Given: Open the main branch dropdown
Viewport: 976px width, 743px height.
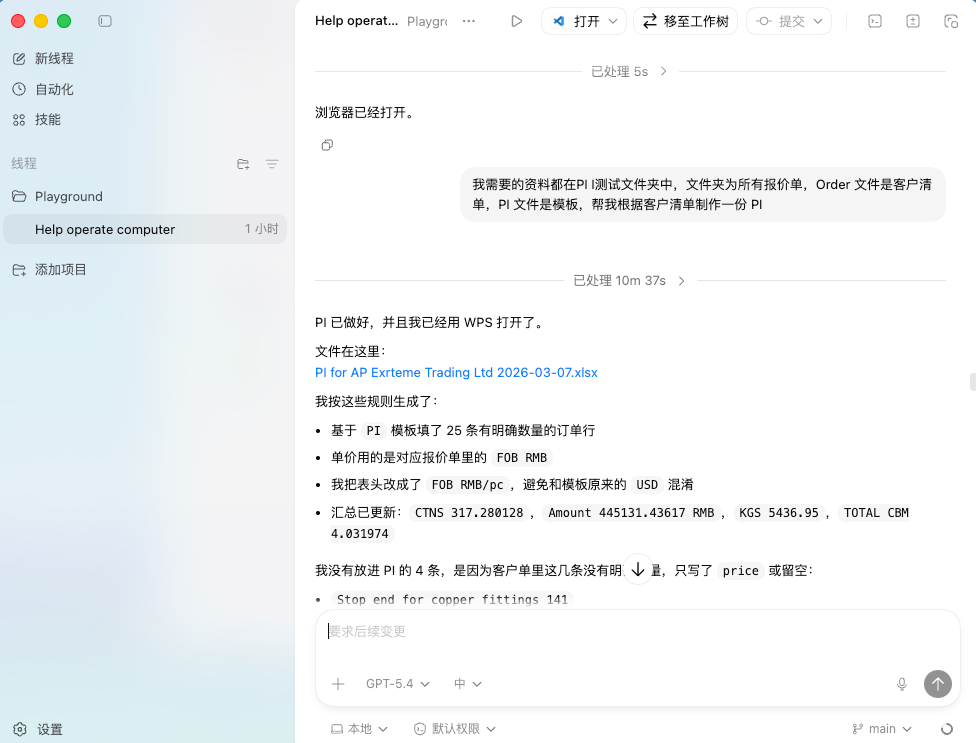Looking at the screenshot, I should pos(882,729).
